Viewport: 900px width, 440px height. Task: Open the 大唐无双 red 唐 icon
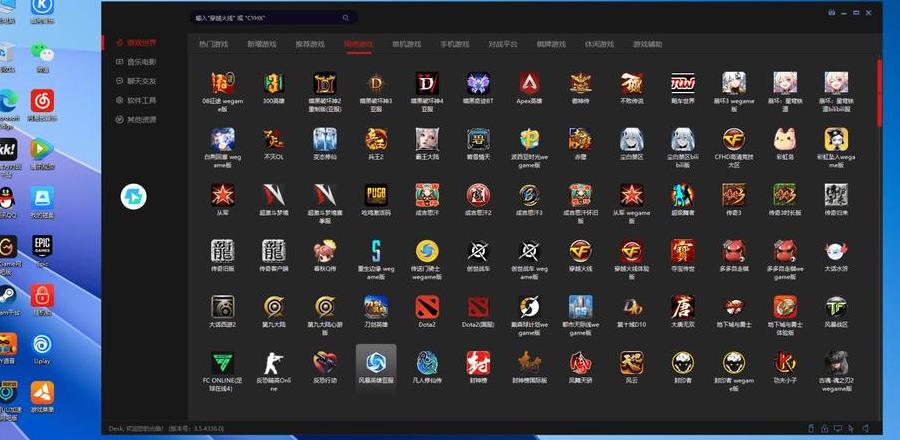pyautogui.click(x=682, y=307)
